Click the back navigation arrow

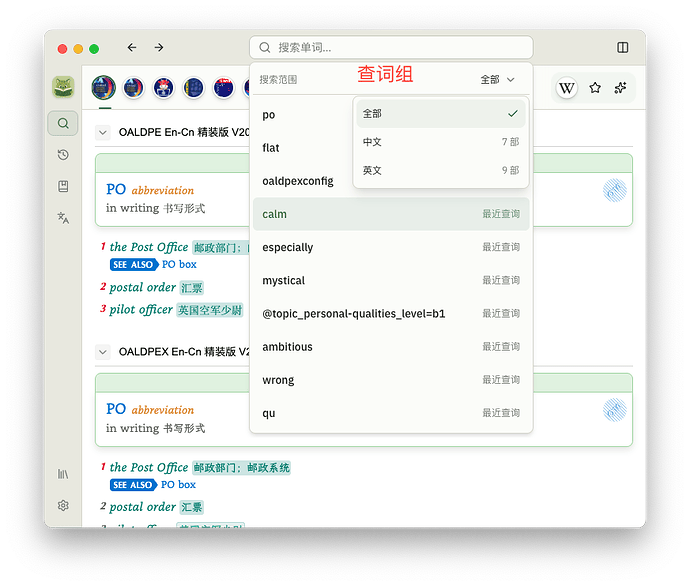pos(132,47)
